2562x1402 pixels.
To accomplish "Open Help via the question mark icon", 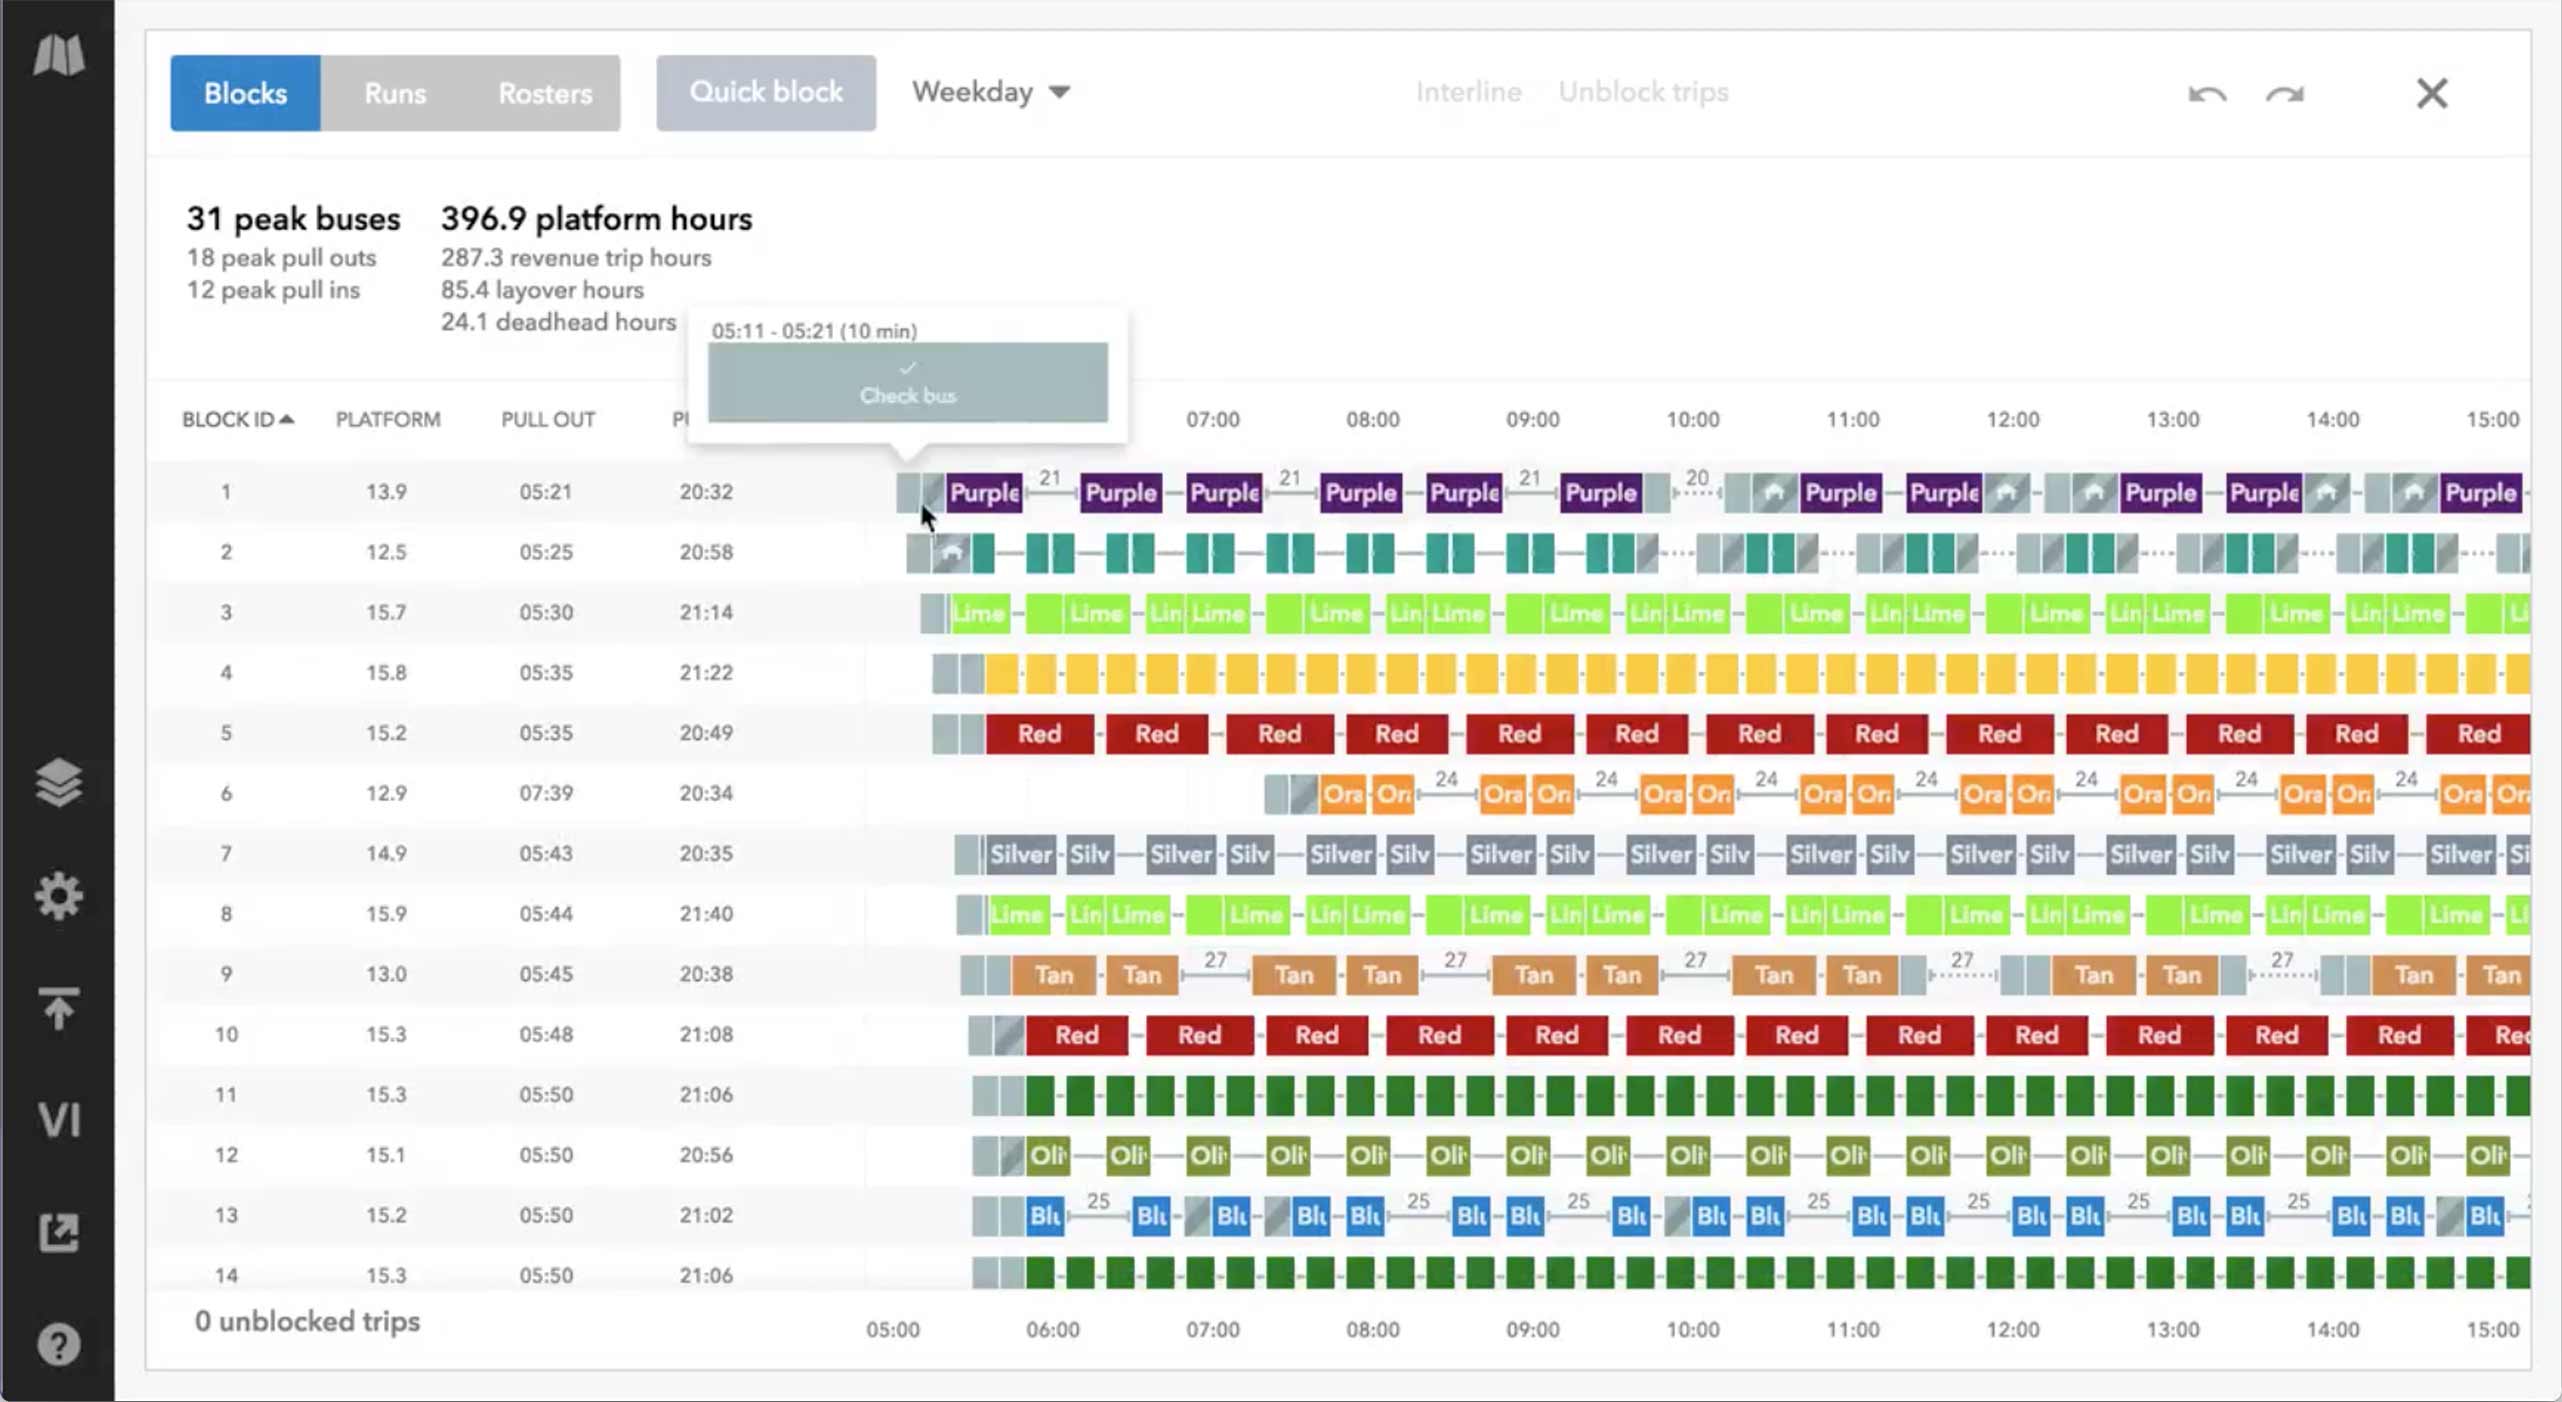I will click(x=59, y=1344).
